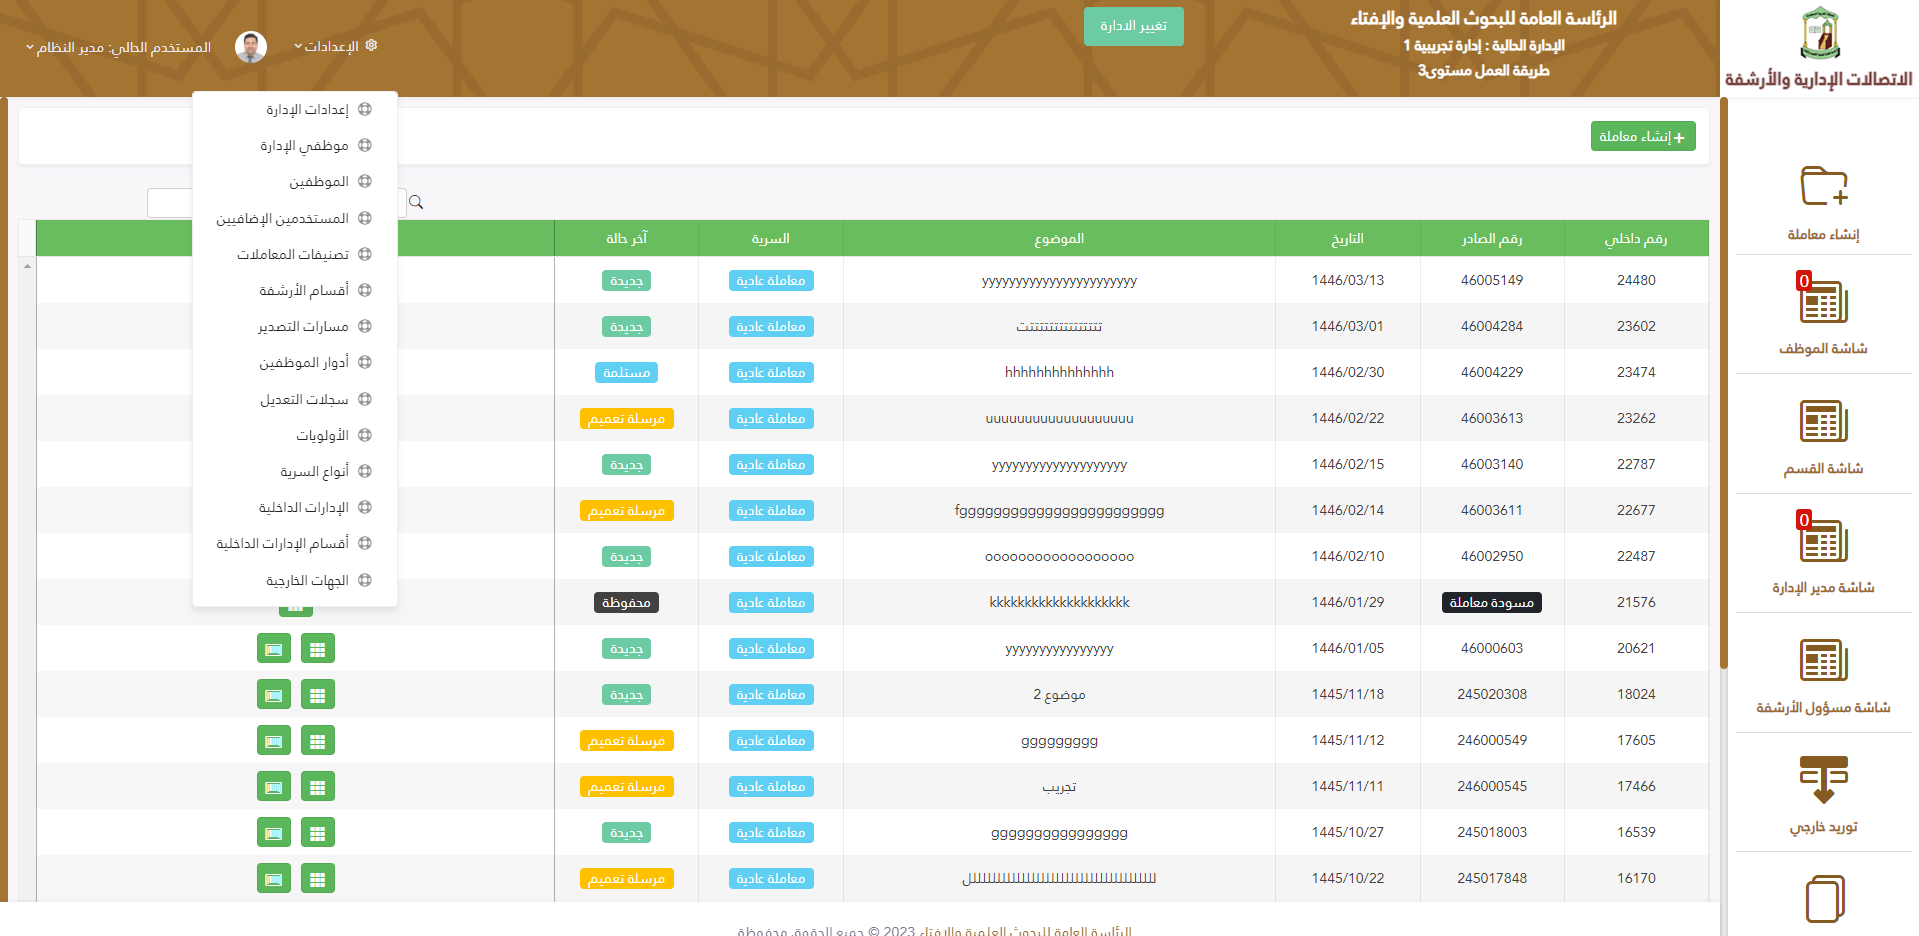
Task: Click the green إنشاء معاملة button
Action: point(1642,136)
